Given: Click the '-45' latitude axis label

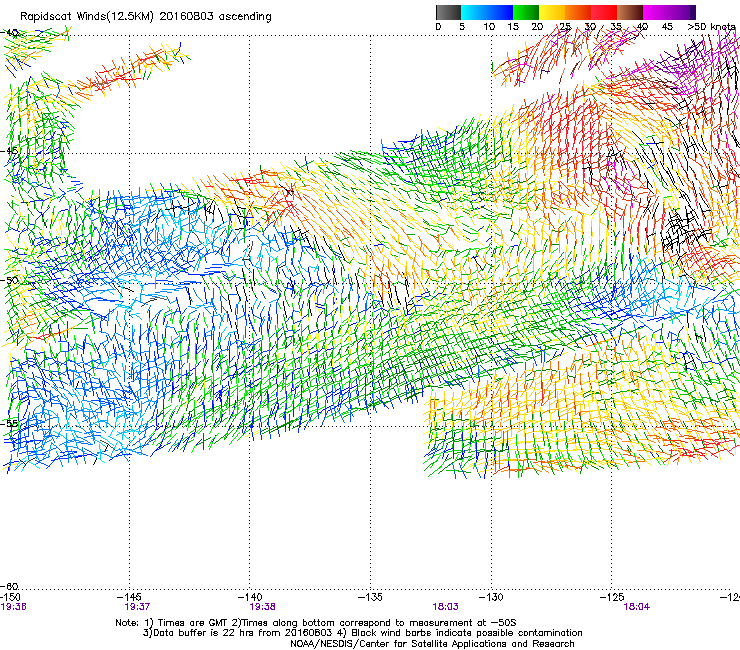Looking at the screenshot, I should tap(9, 151).
